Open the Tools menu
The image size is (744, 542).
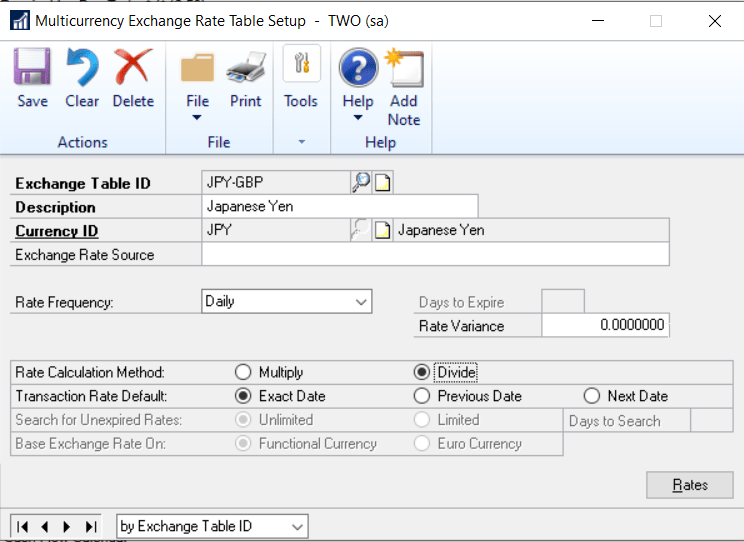click(300, 80)
